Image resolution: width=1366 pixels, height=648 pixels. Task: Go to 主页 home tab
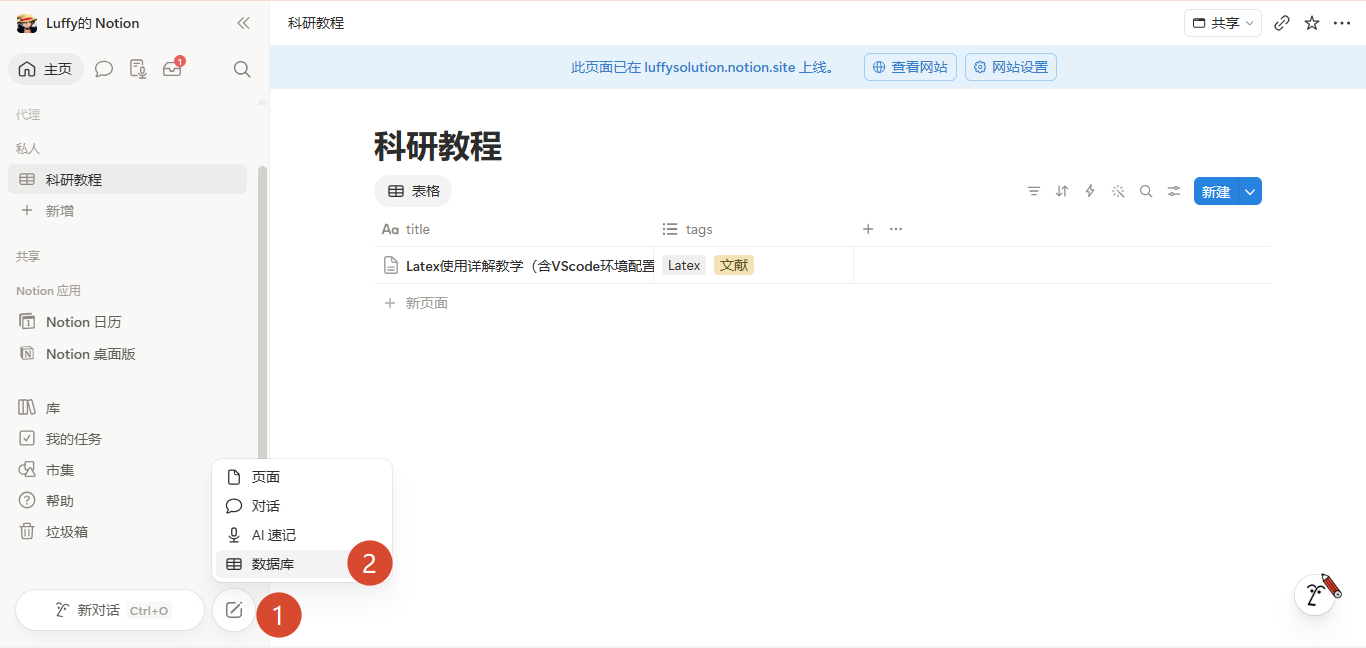coord(46,69)
